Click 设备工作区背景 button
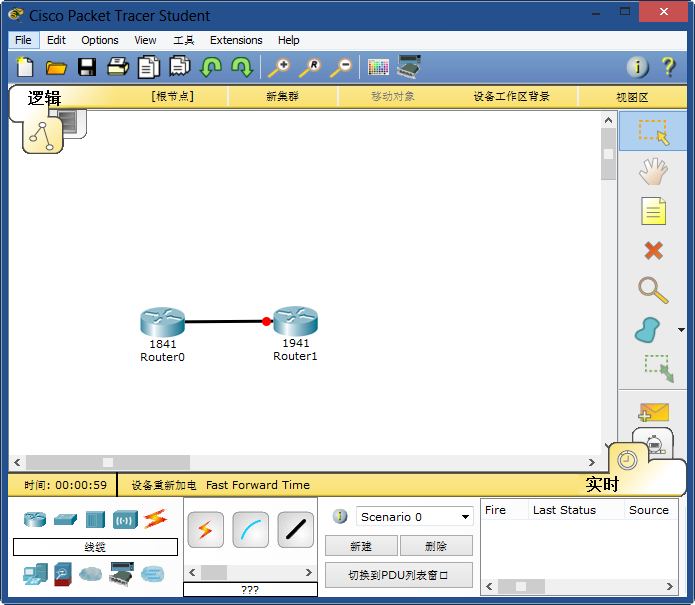Viewport: 695px width, 605px height. pos(512,96)
